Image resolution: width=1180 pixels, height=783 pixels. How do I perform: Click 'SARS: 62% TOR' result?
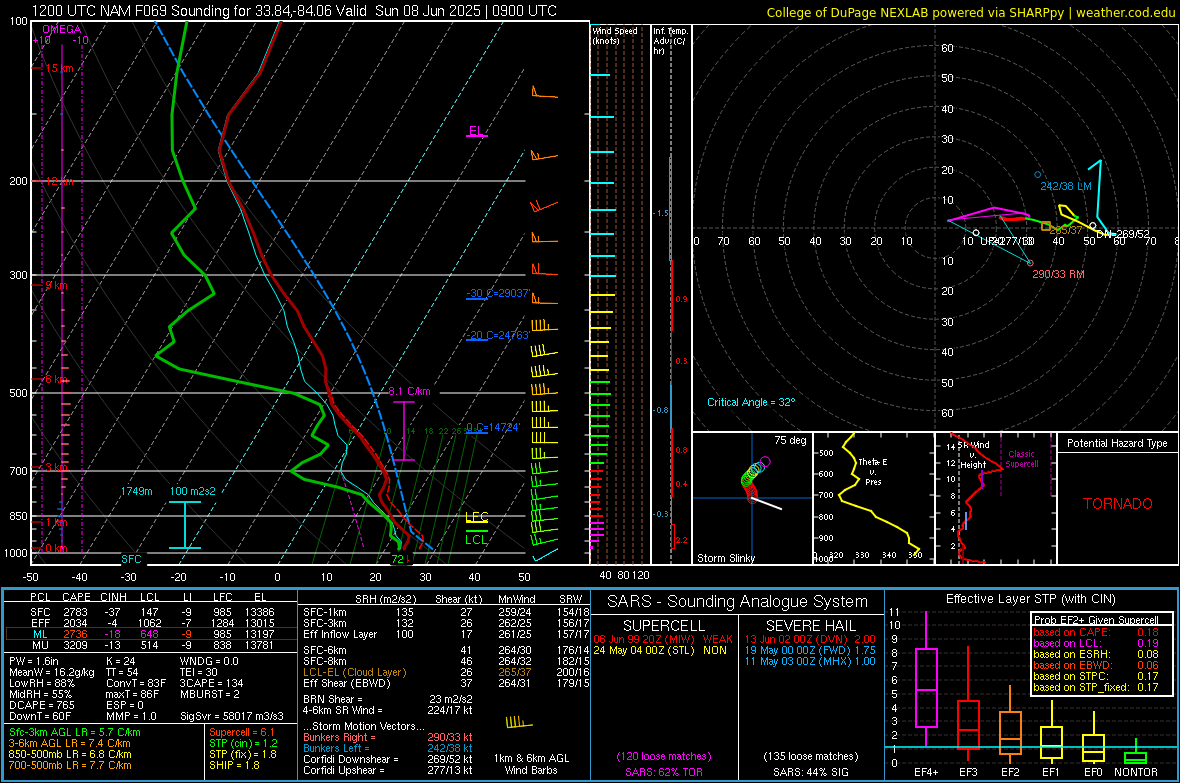tap(663, 772)
